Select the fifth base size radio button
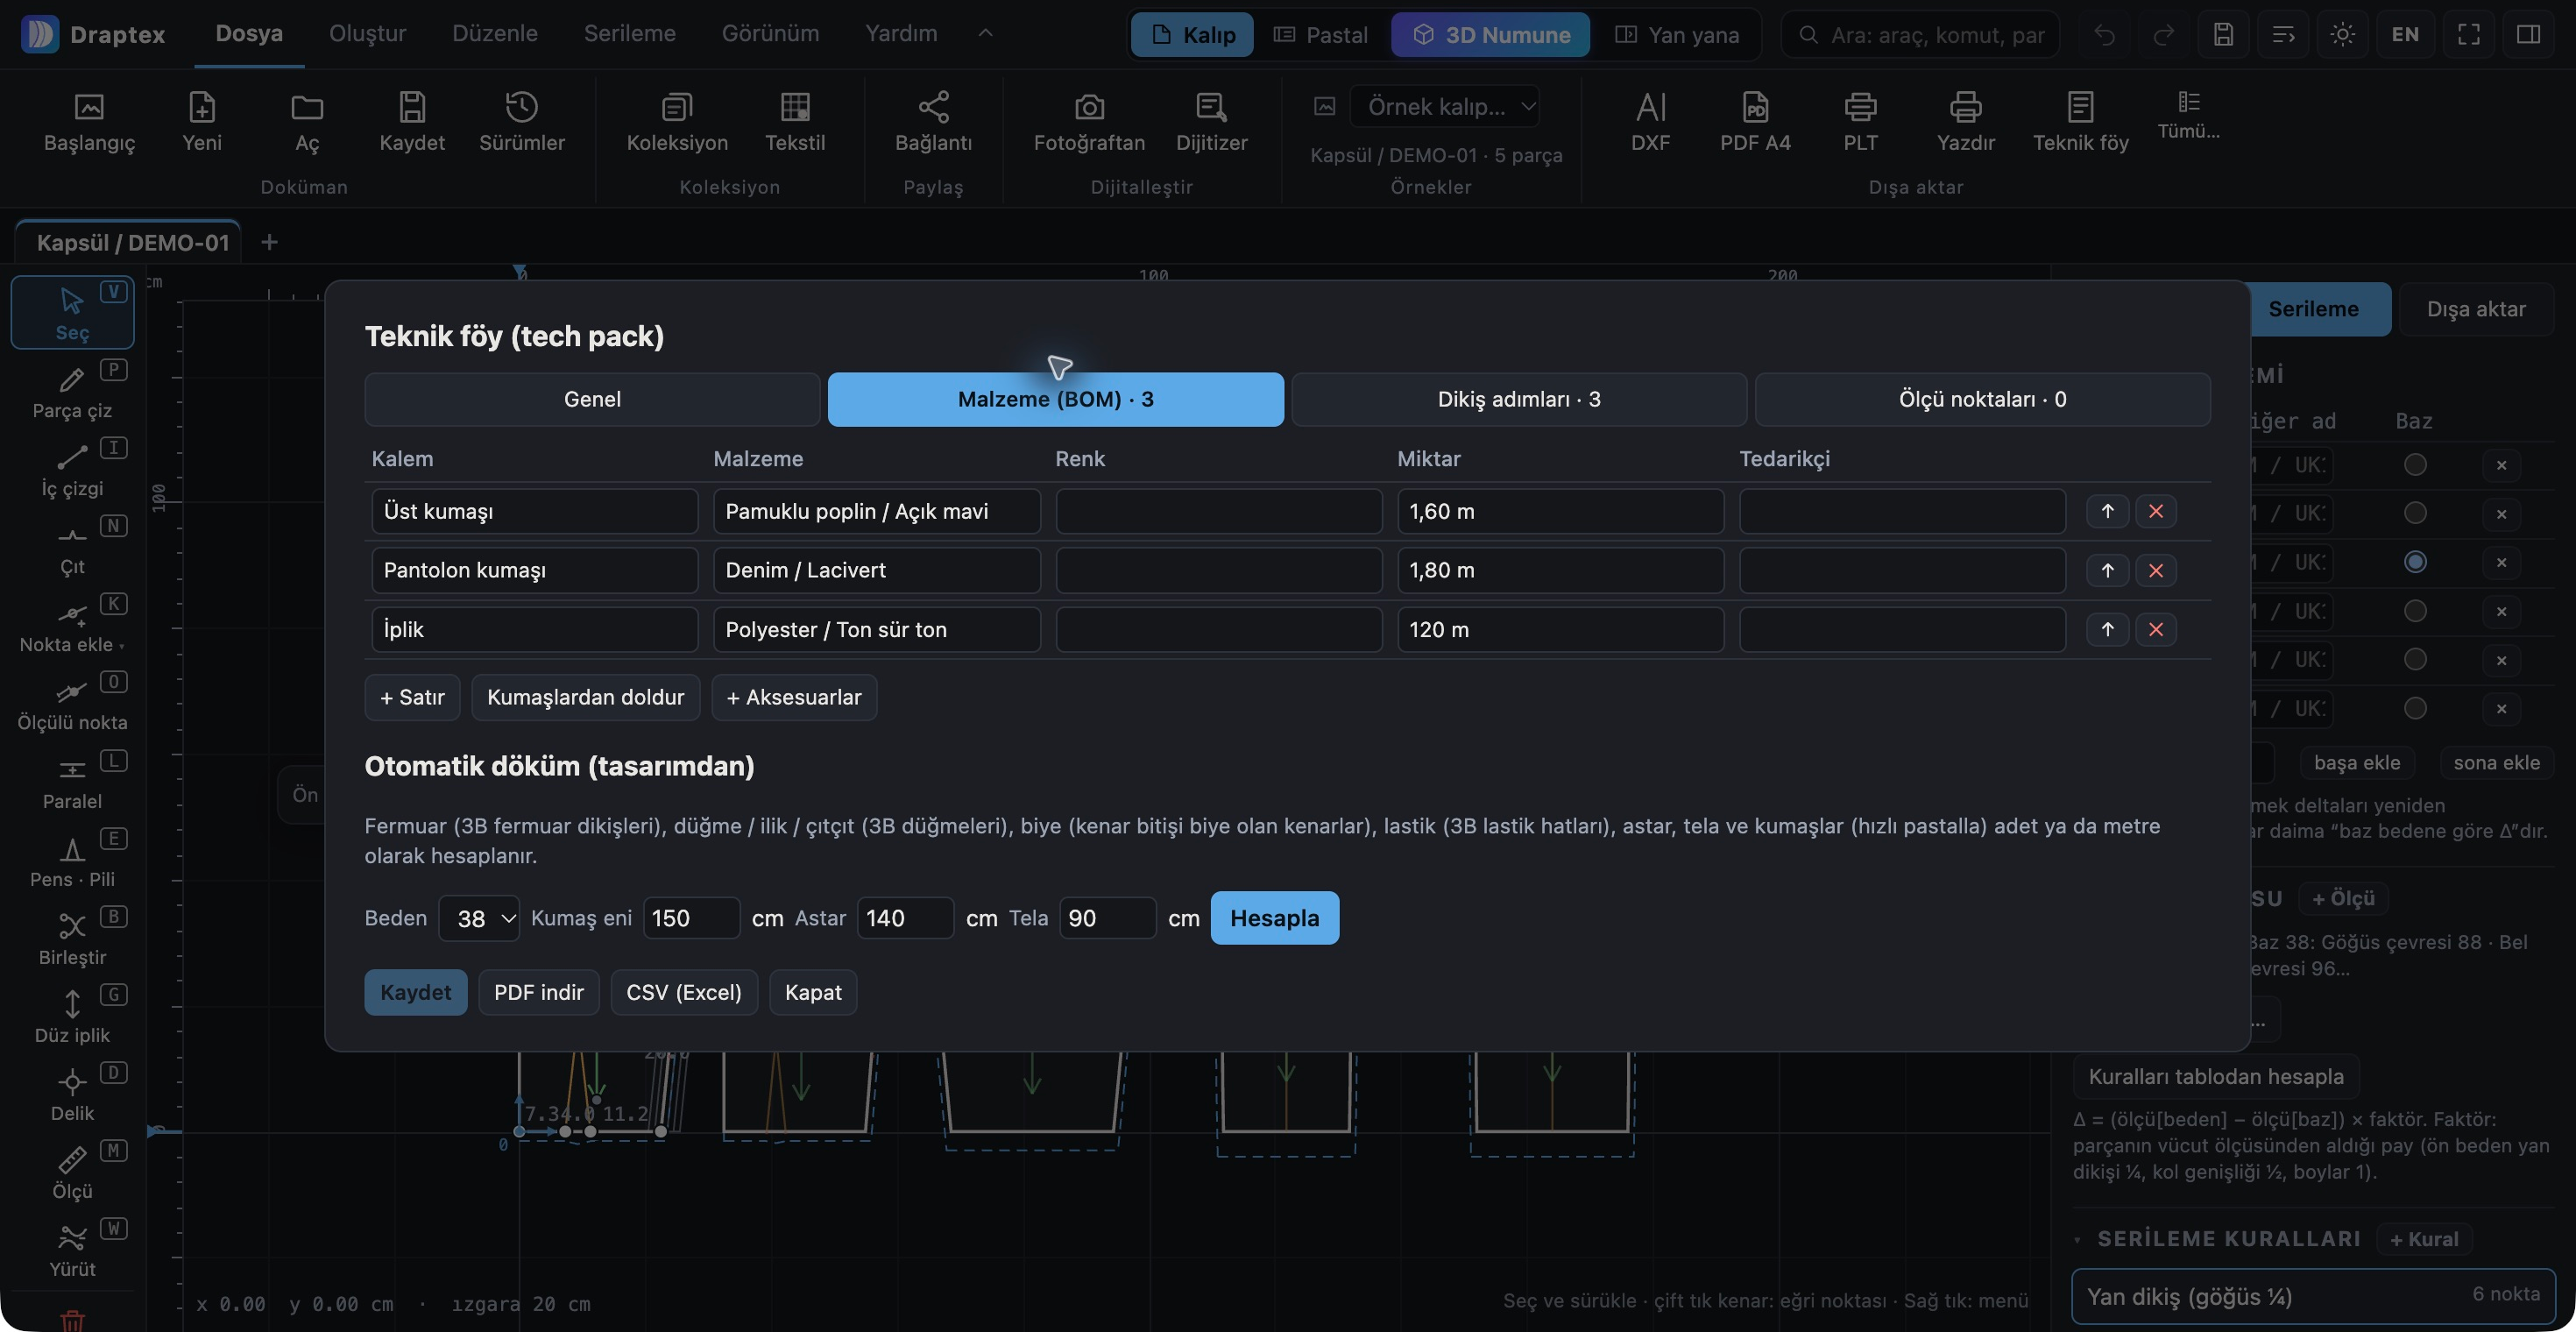2576x1332 pixels. pyautogui.click(x=2415, y=659)
